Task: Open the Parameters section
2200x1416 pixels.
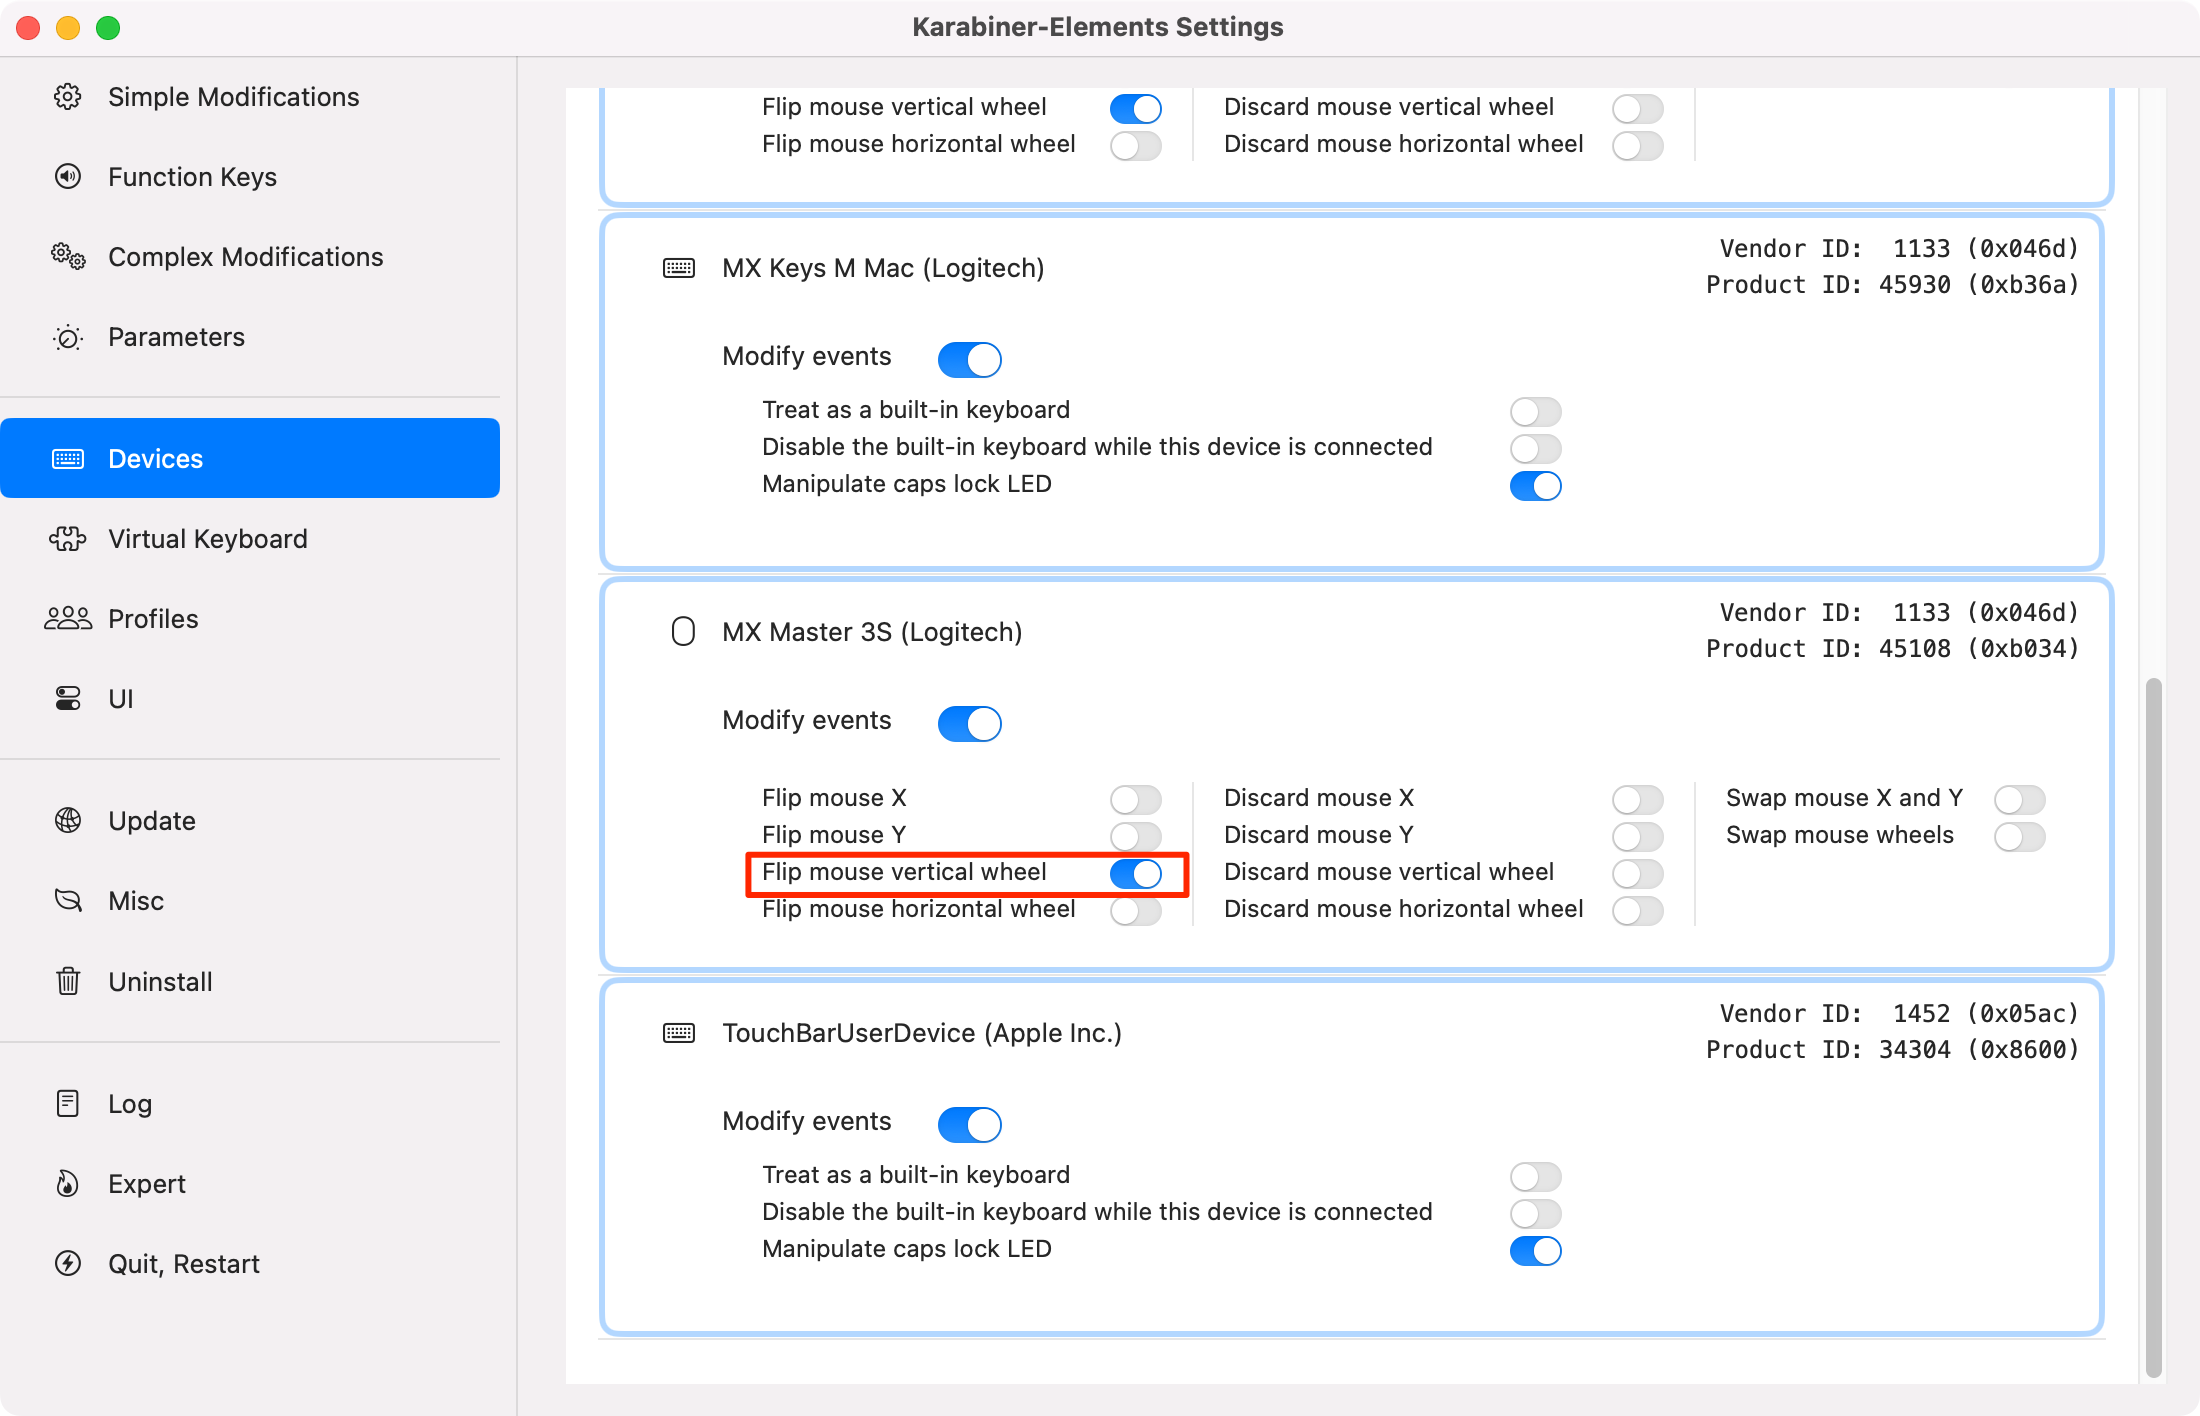Action: click(176, 337)
